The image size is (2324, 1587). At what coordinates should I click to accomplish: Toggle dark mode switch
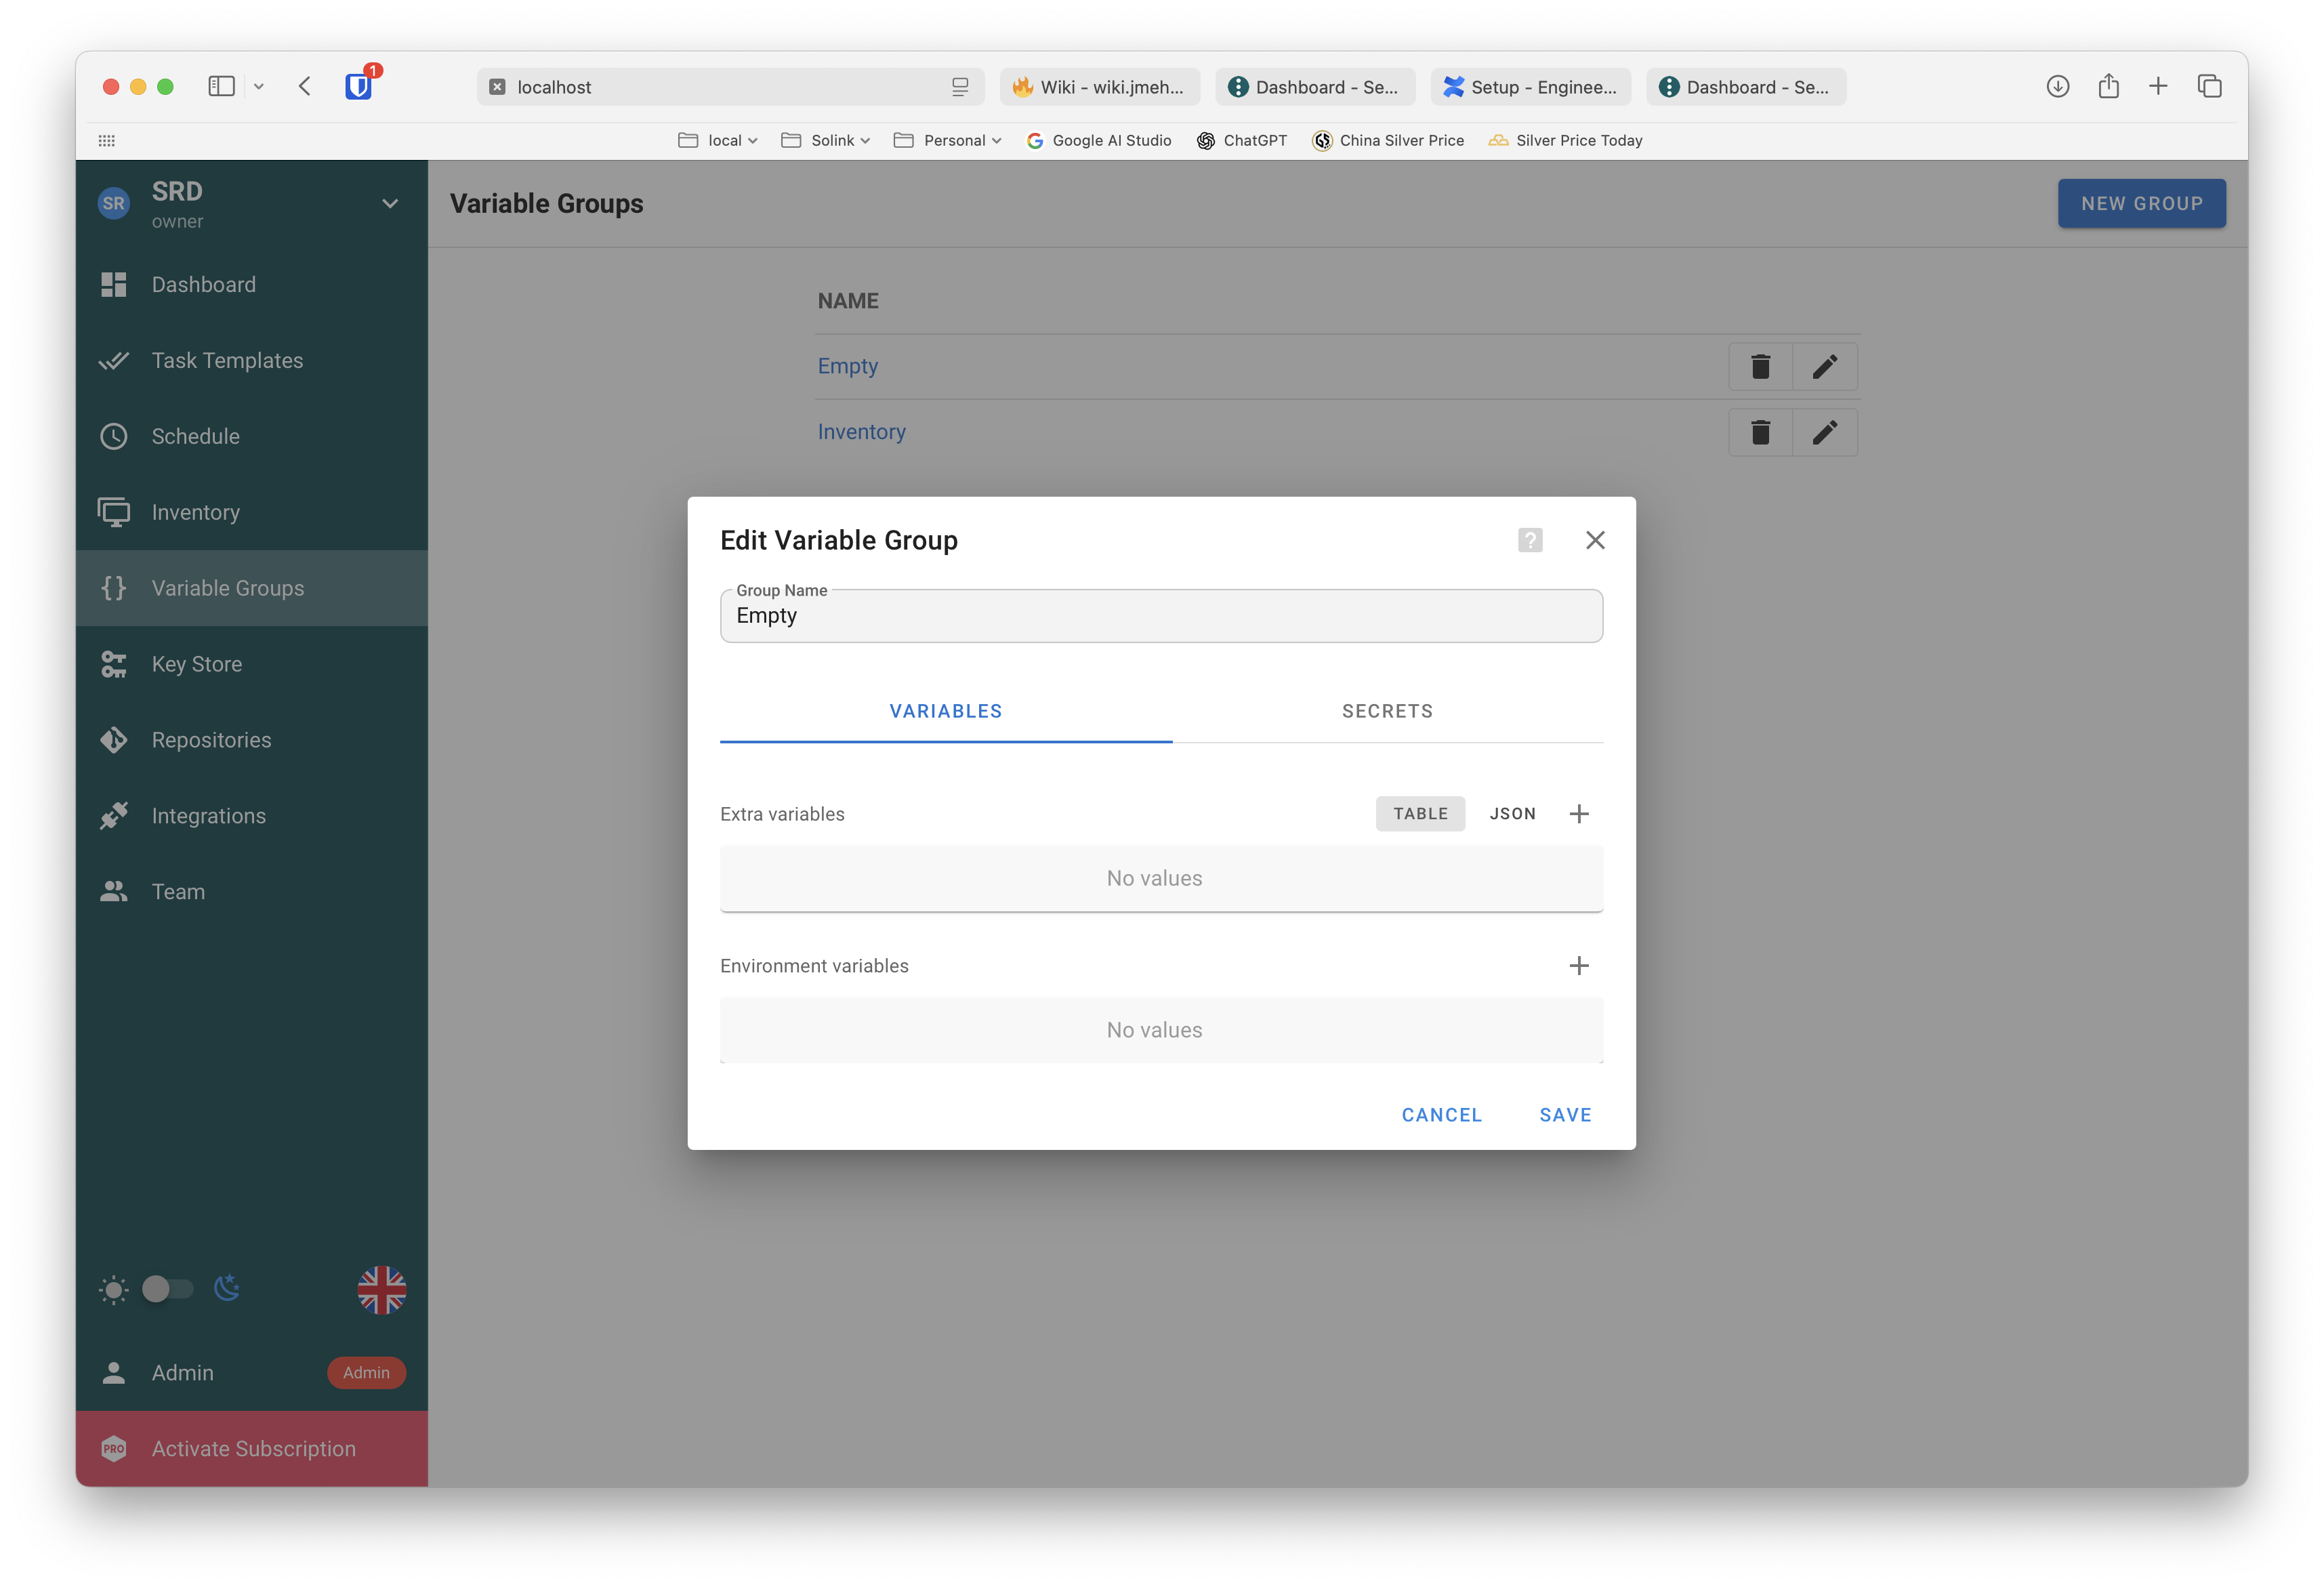(x=167, y=1289)
